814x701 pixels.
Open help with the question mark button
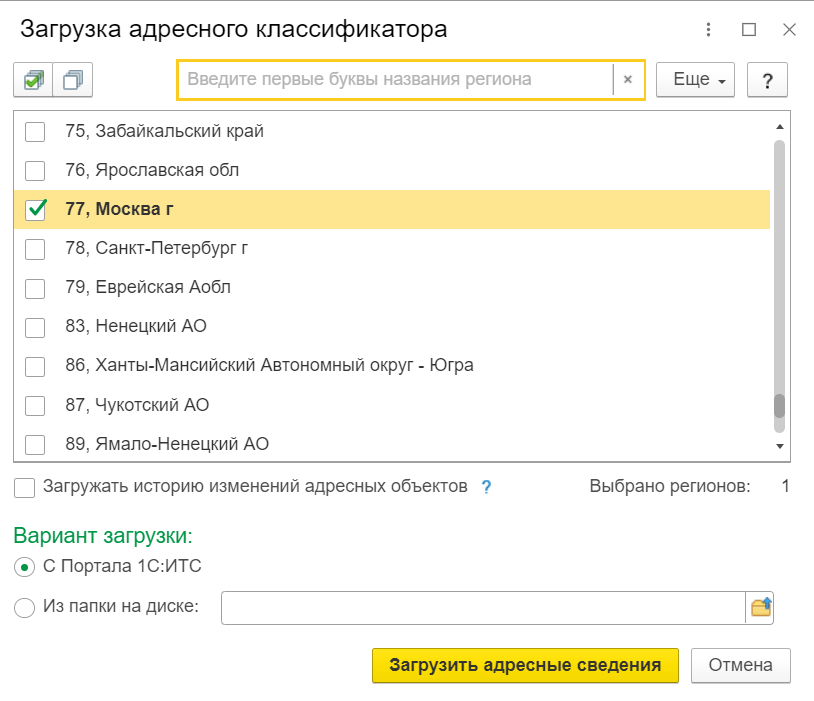coord(767,80)
